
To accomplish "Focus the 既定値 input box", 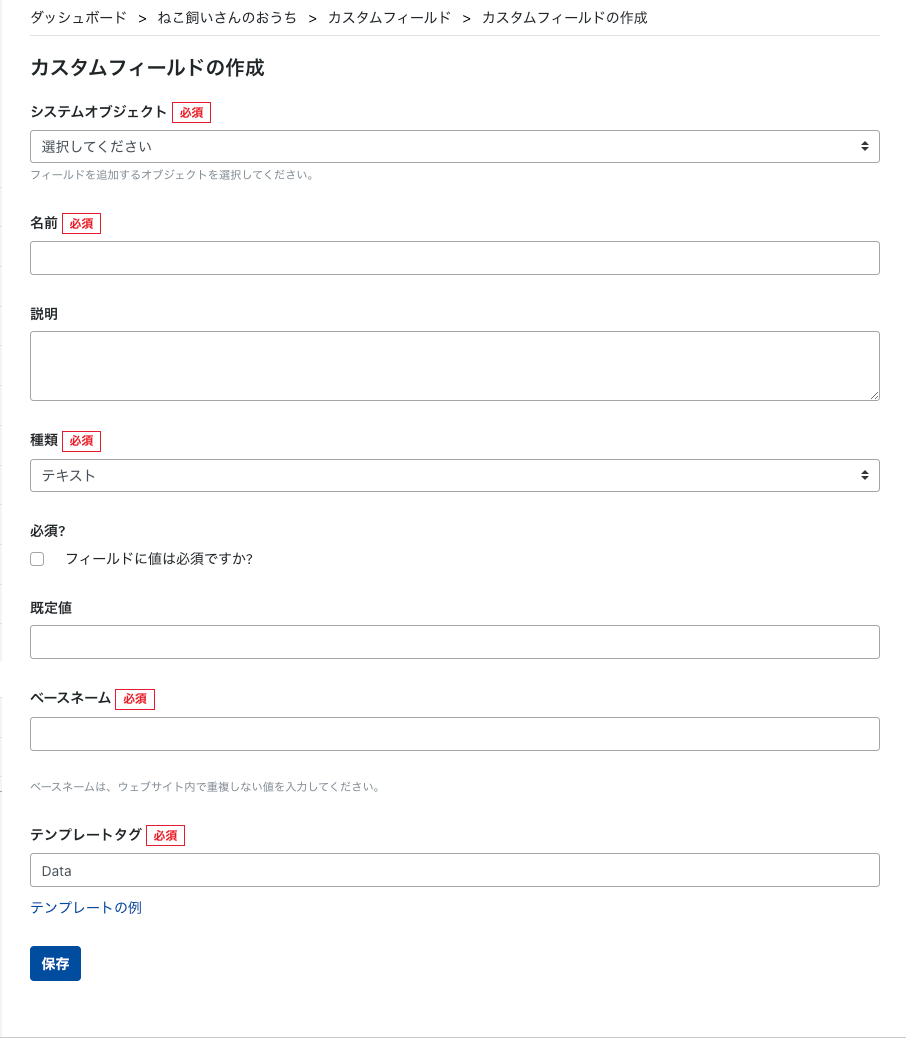I will click(x=454, y=642).
